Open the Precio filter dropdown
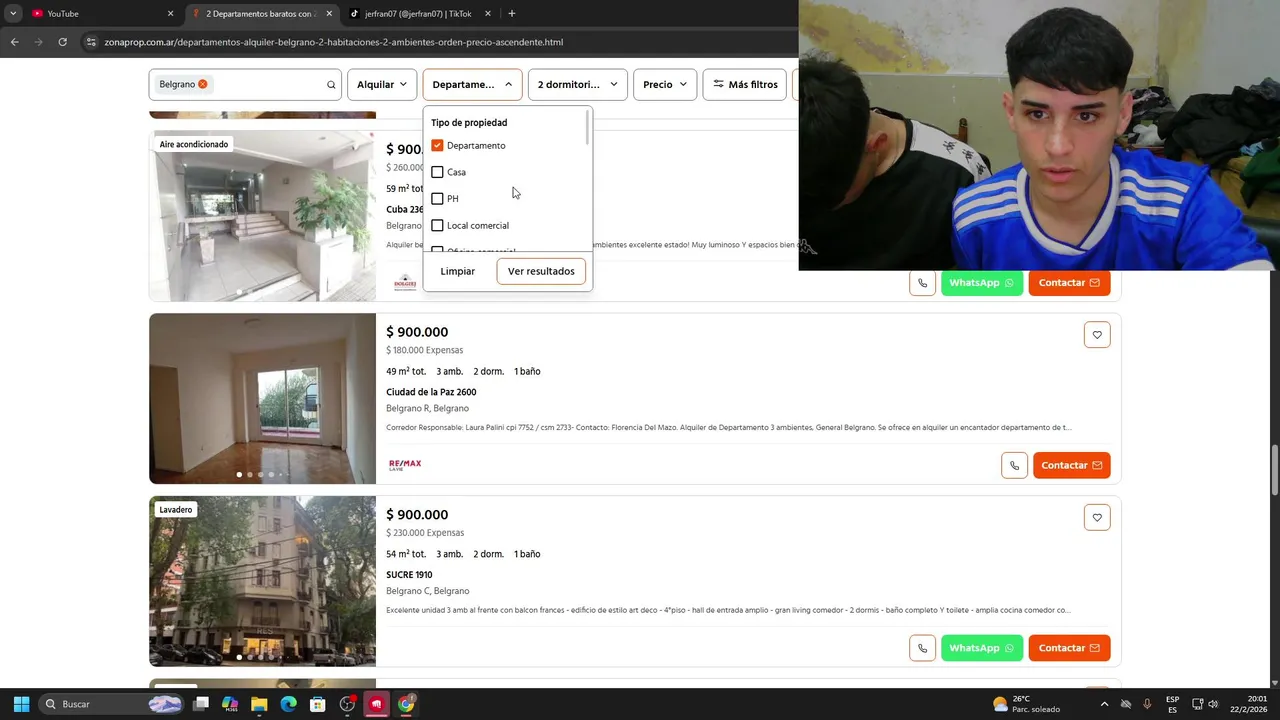Image resolution: width=1280 pixels, height=720 pixels. 665,85
